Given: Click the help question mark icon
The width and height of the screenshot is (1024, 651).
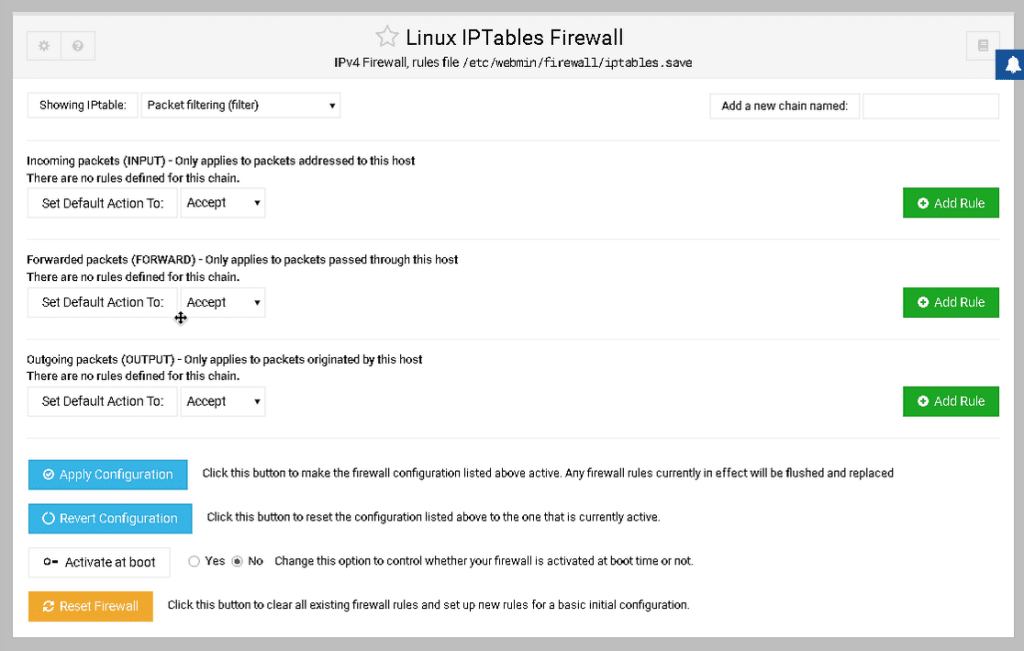Looking at the screenshot, I should (x=79, y=44).
